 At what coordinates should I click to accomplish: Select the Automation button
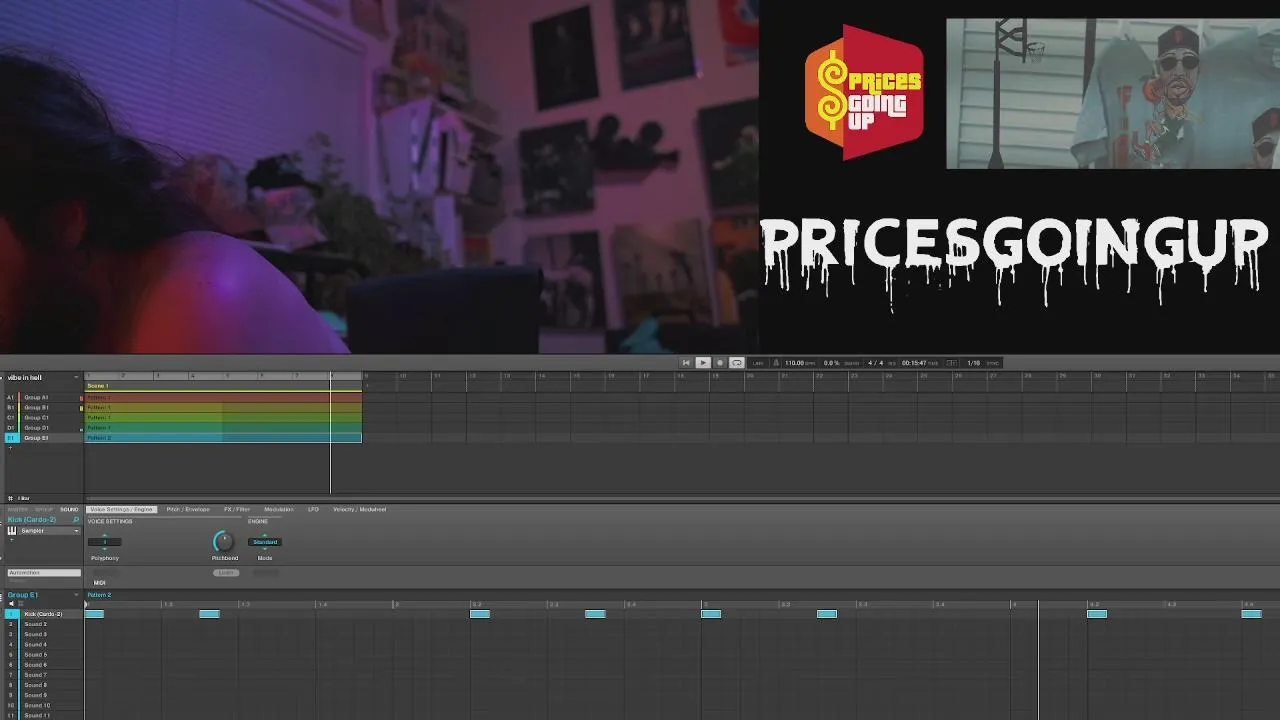(x=44, y=573)
